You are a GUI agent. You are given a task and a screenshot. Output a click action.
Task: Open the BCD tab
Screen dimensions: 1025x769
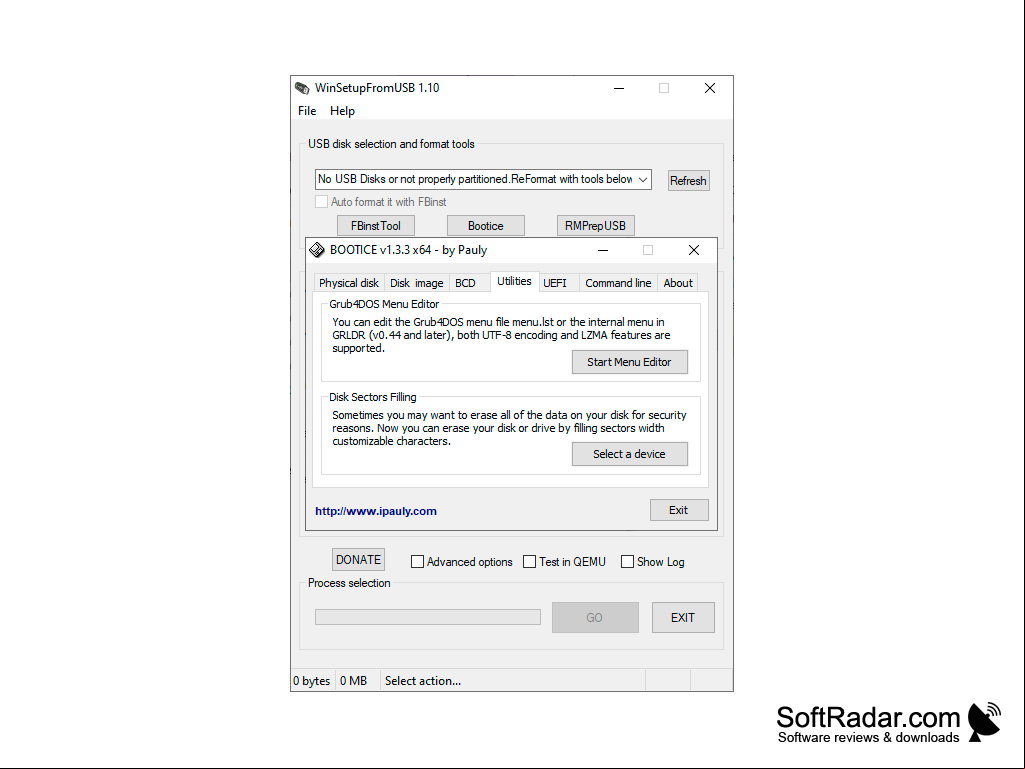[465, 282]
